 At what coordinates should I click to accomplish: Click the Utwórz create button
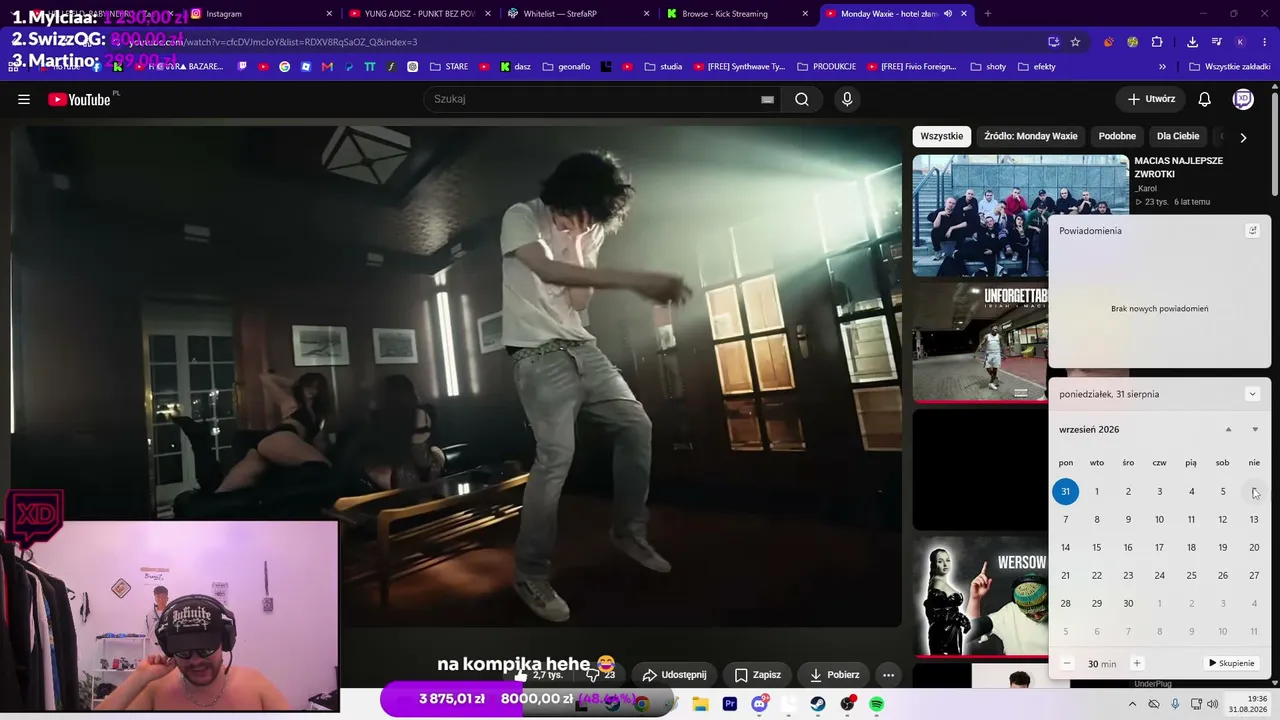pos(1151,99)
